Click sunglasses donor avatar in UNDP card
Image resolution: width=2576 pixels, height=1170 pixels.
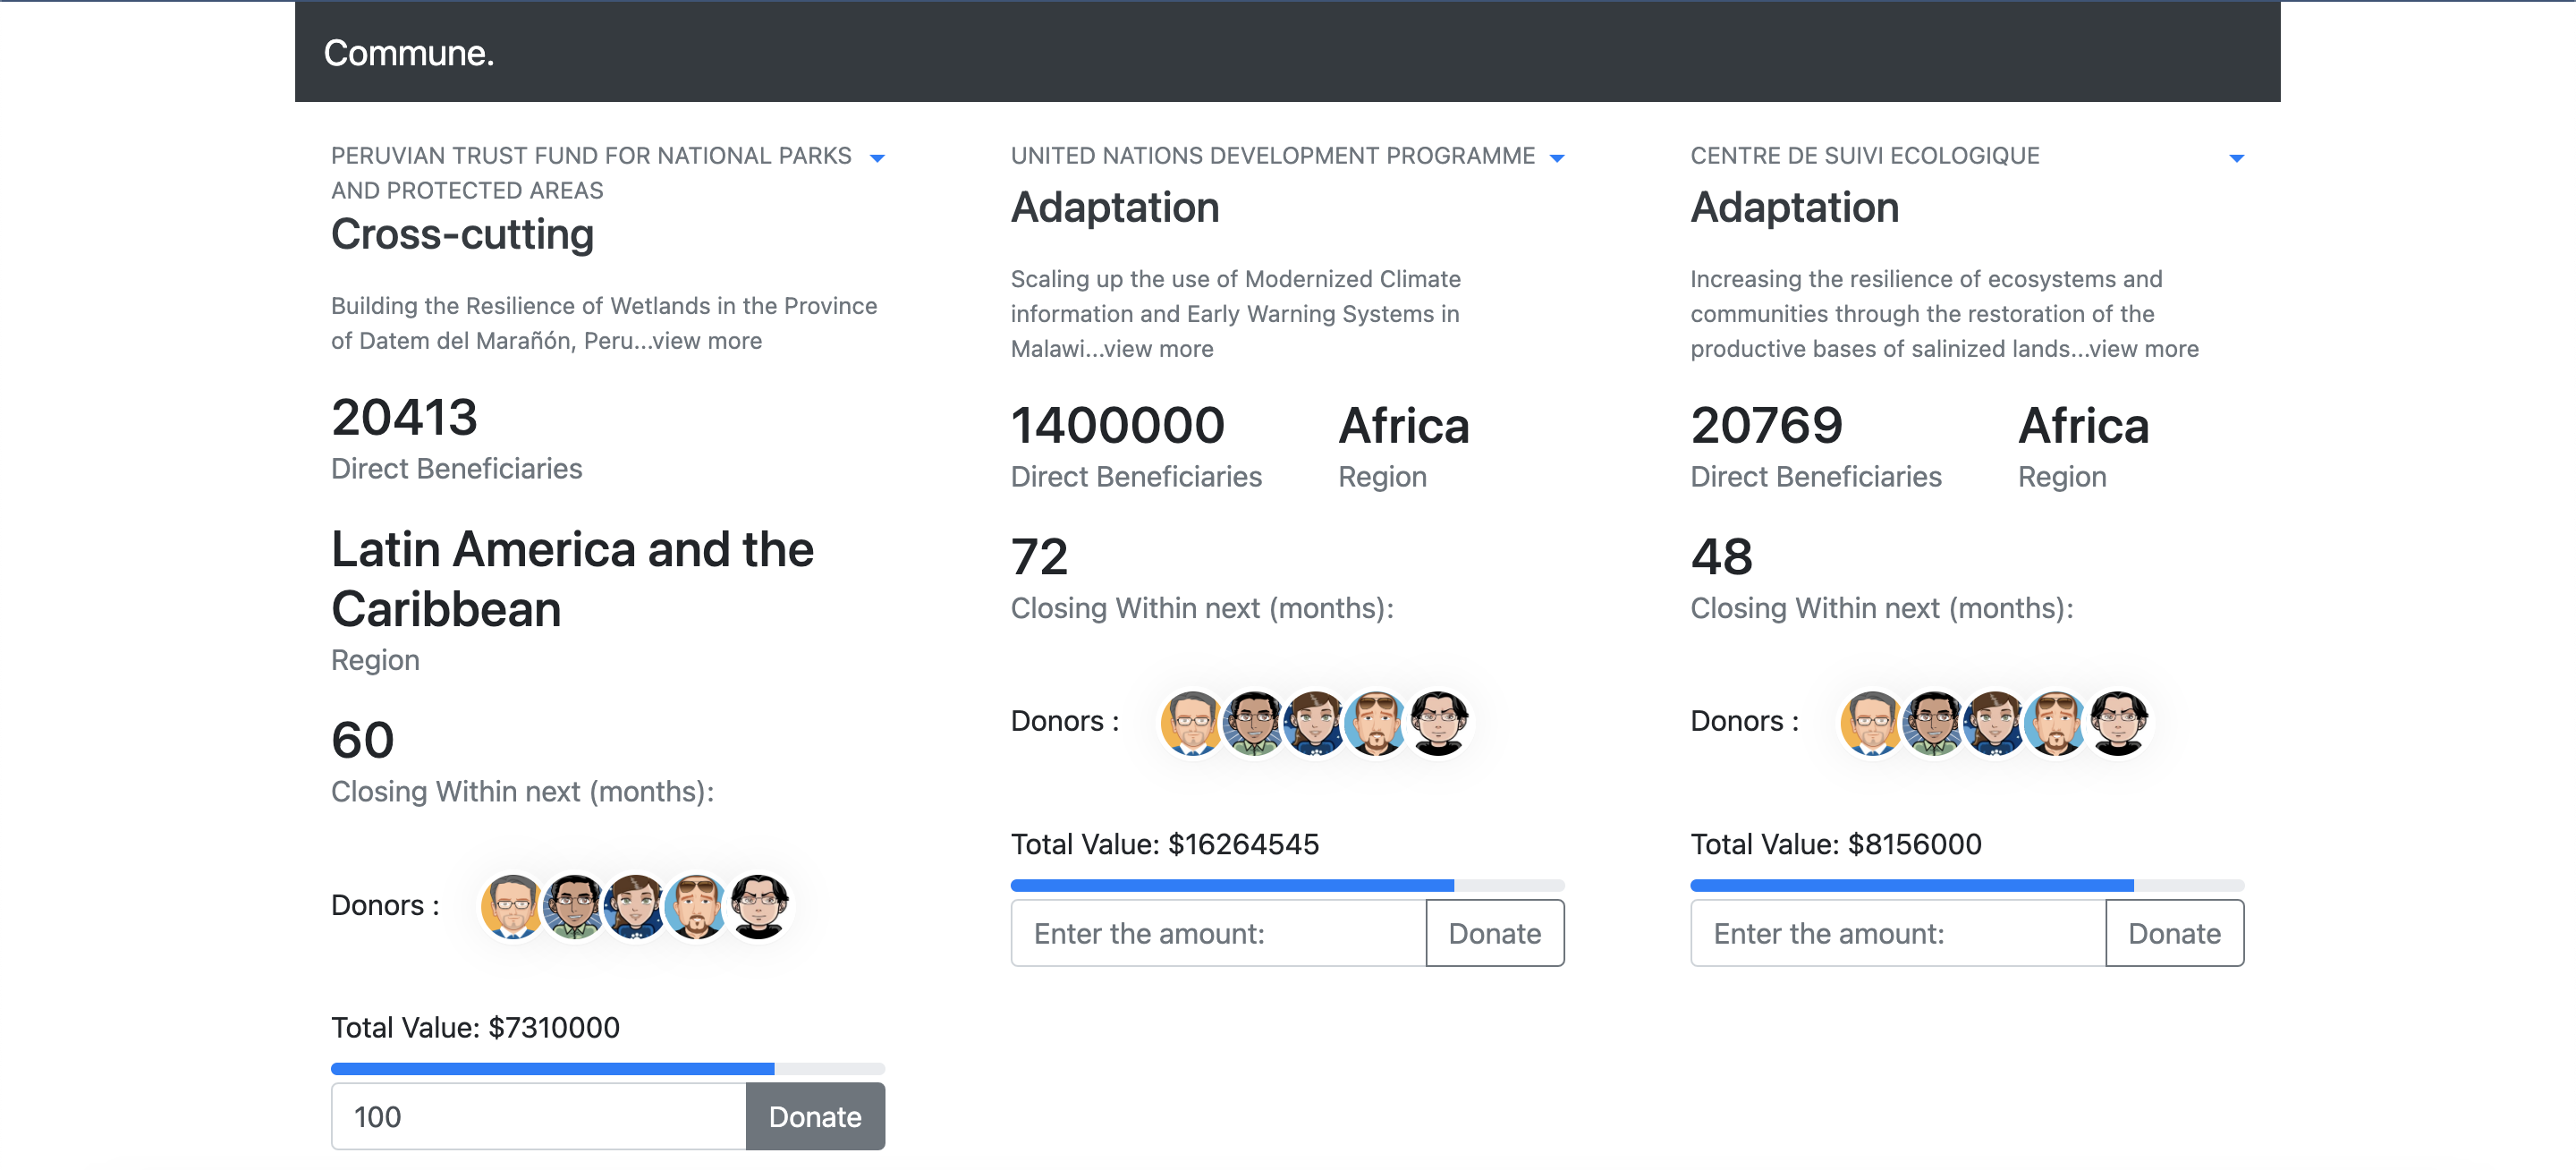tap(1376, 722)
